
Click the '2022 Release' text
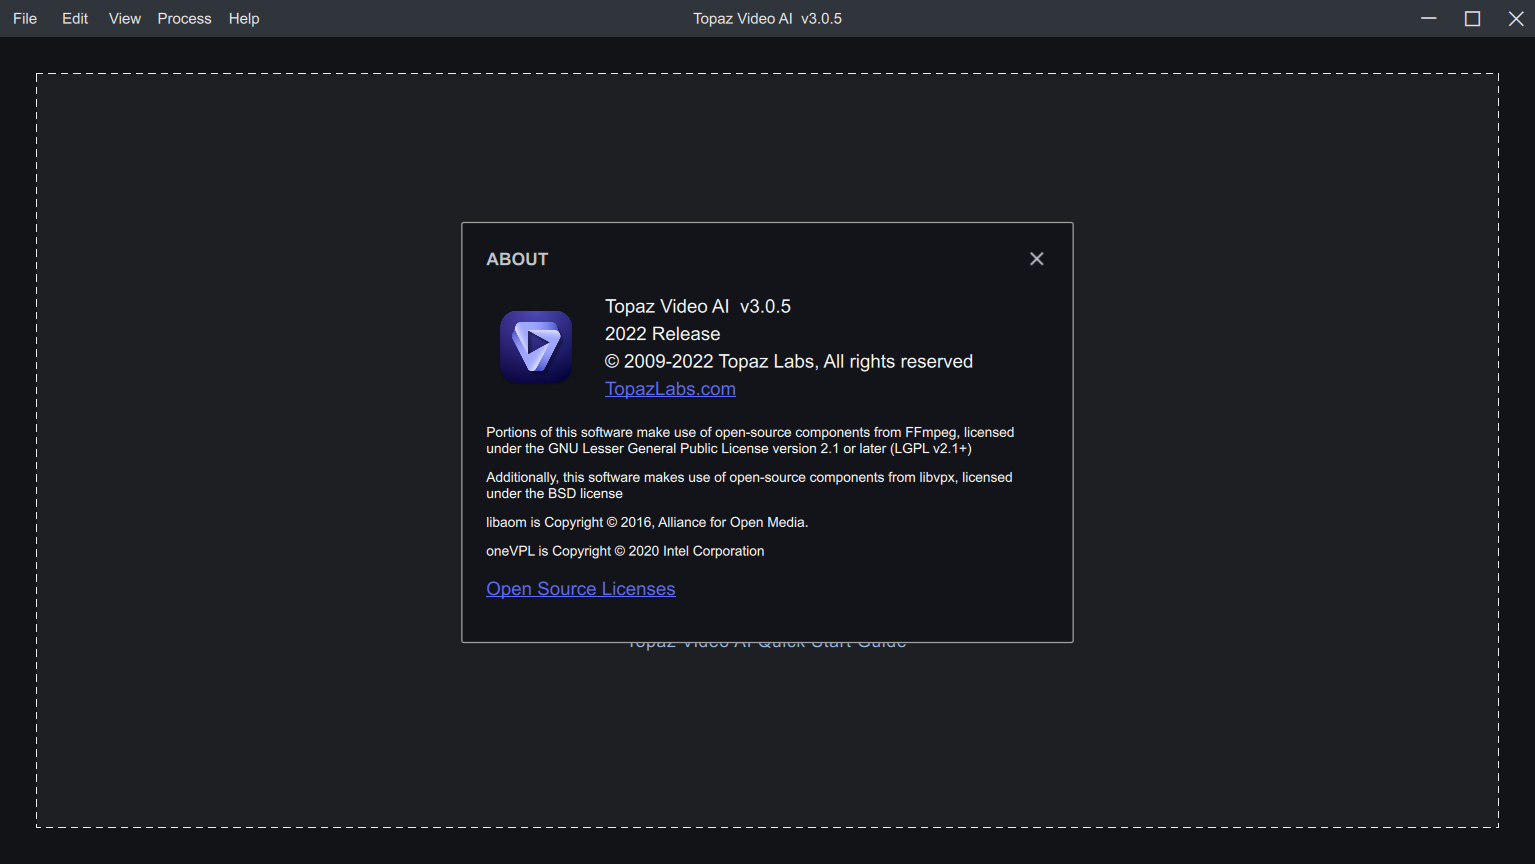(662, 334)
